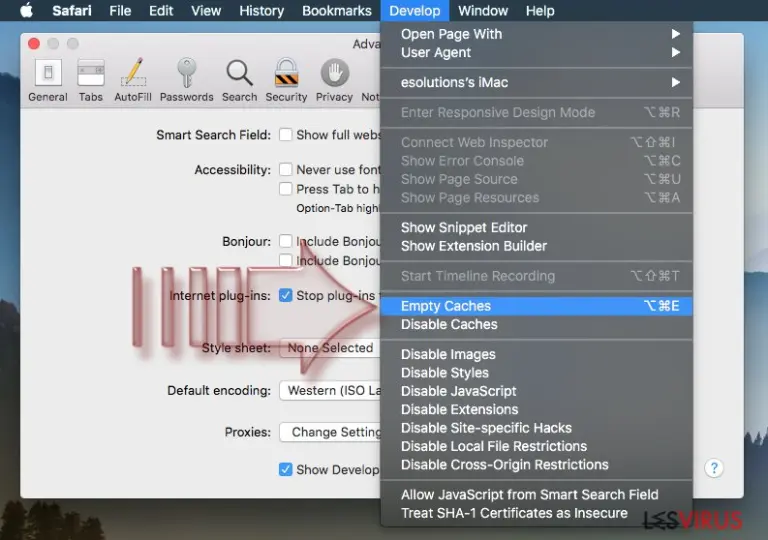Open Style sheet None Selected dropdown
This screenshot has height=540, width=768.
coord(330,348)
